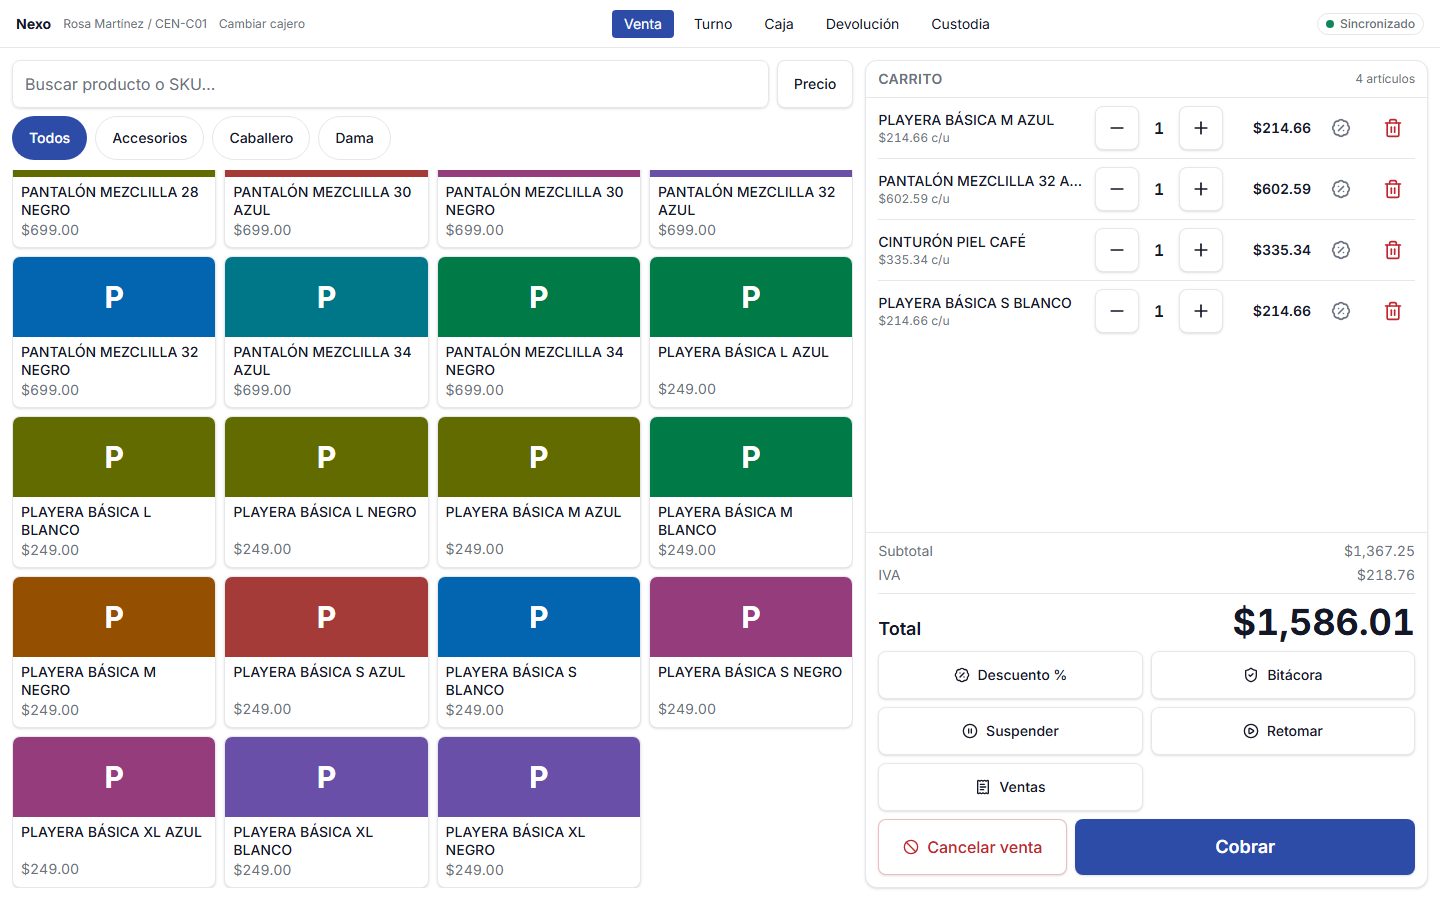The image size is (1440, 900).
Task: Add PLAYERA BÁSICA S NEGRO product tile
Action: click(751, 652)
